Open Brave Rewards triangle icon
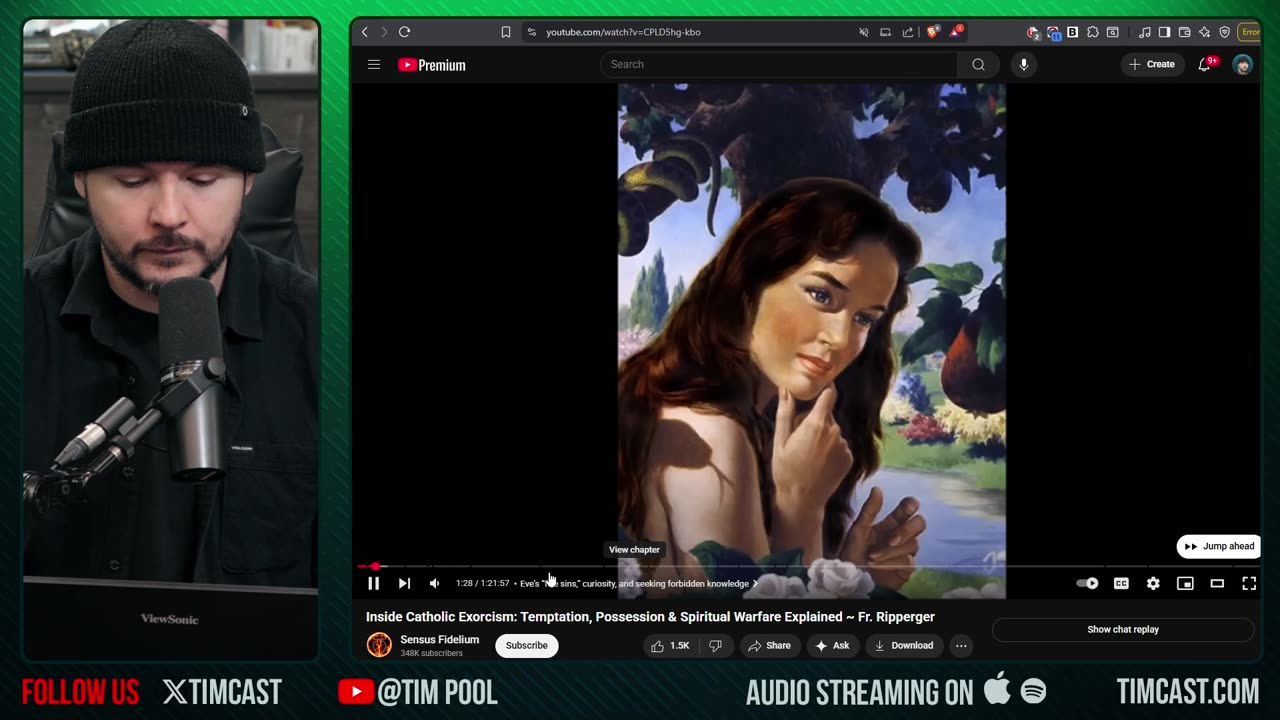This screenshot has height=720, width=1280. tap(956, 32)
